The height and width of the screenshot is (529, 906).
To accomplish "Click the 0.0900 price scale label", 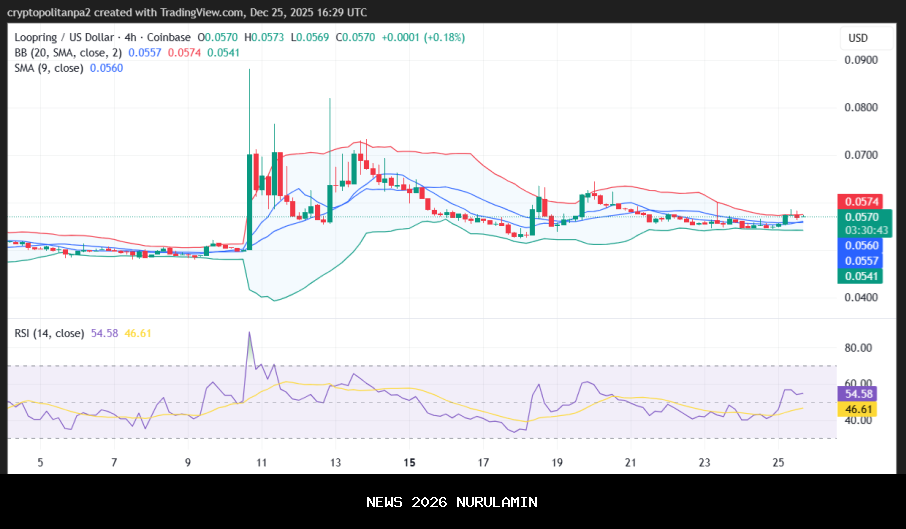I will point(860,60).
